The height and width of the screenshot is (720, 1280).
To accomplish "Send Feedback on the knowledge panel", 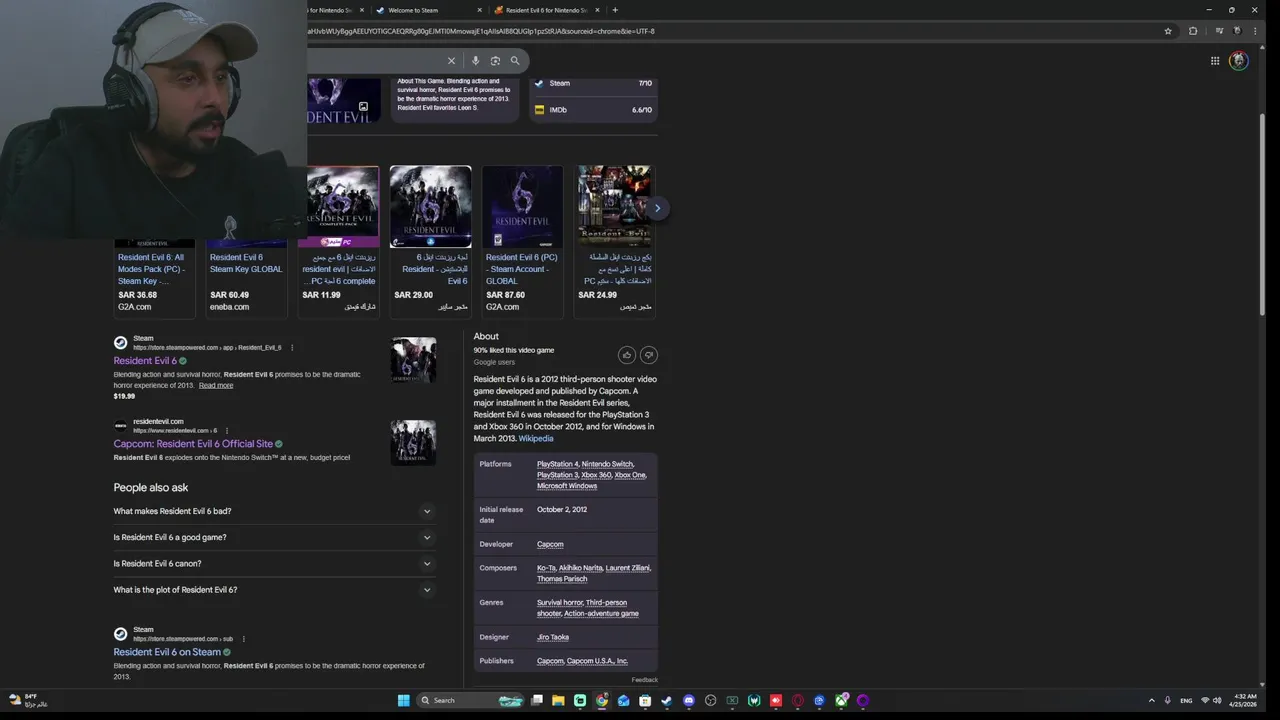I will click(645, 680).
